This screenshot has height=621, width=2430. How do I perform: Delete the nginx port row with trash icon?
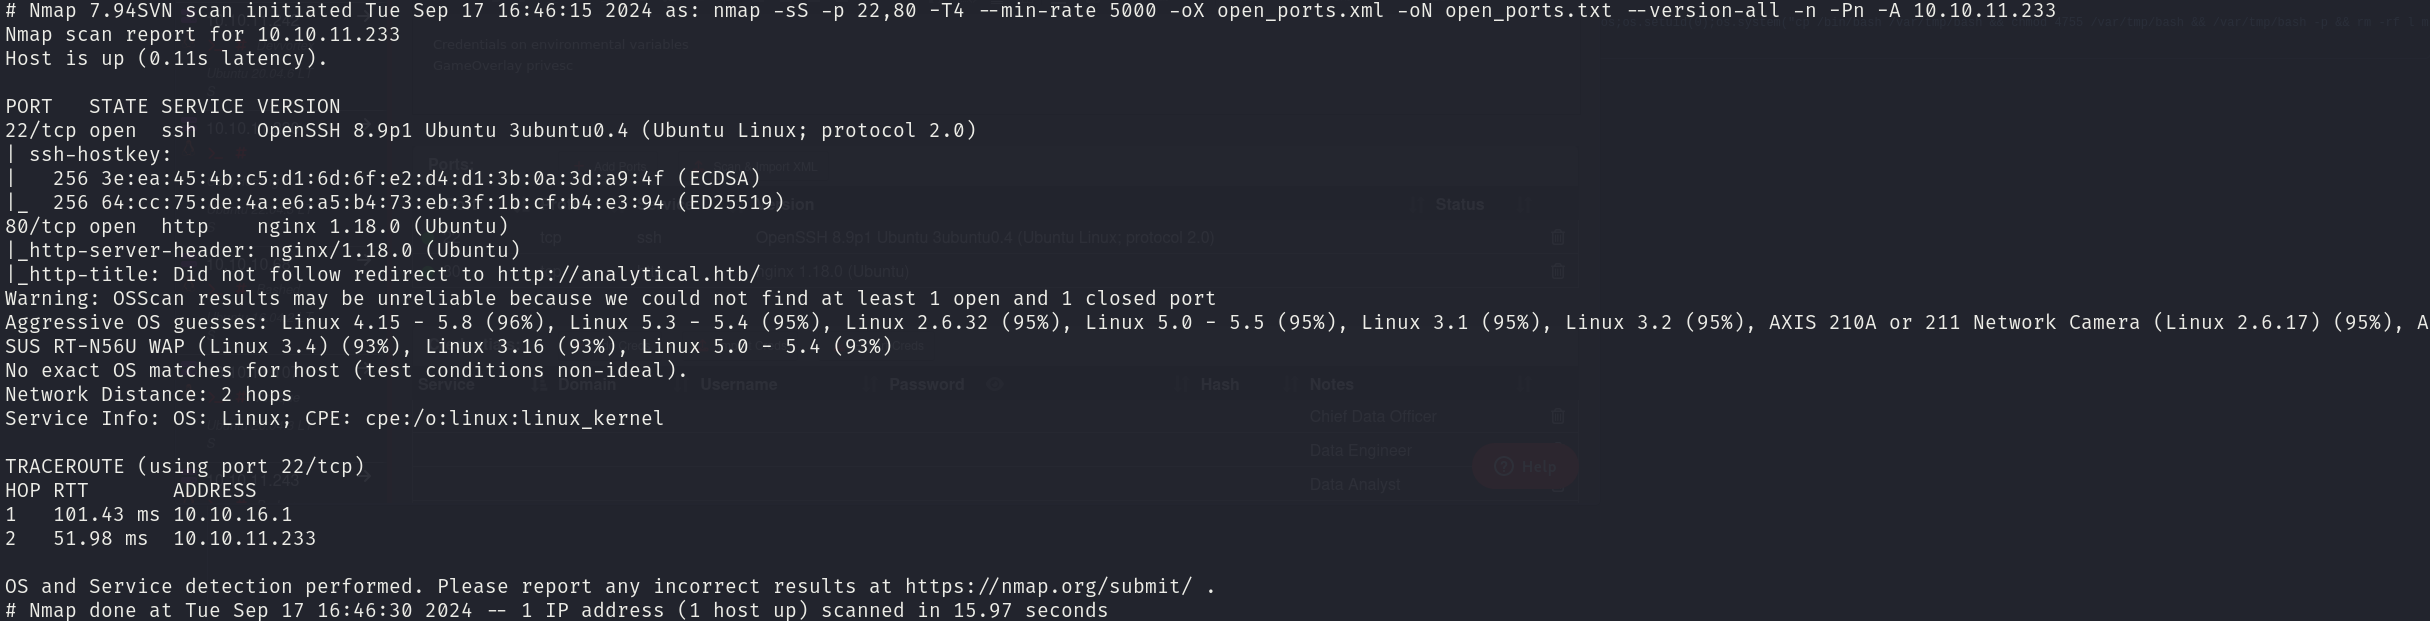pyautogui.click(x=1557, y=271)
